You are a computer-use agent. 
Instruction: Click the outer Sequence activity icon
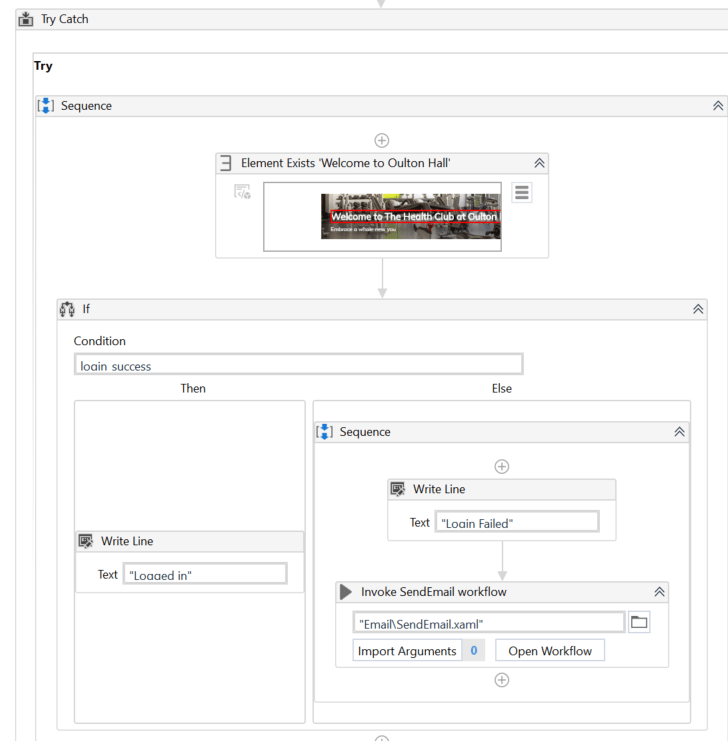coord(46,106)
